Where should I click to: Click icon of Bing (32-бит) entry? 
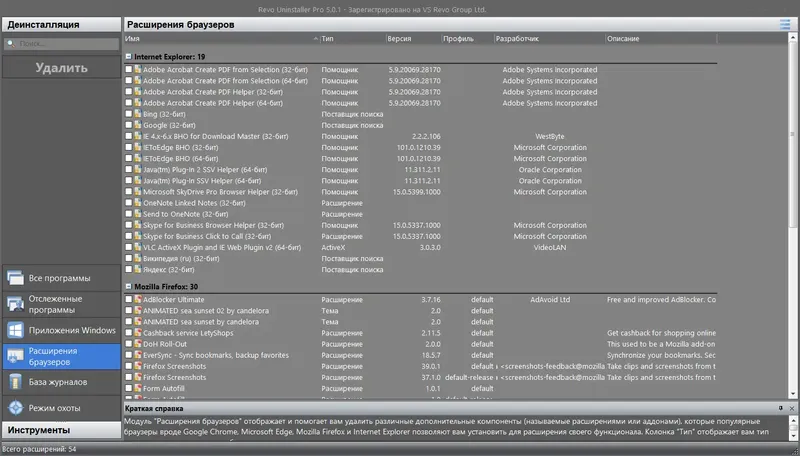pyautogui.click(x=138, y=114)
